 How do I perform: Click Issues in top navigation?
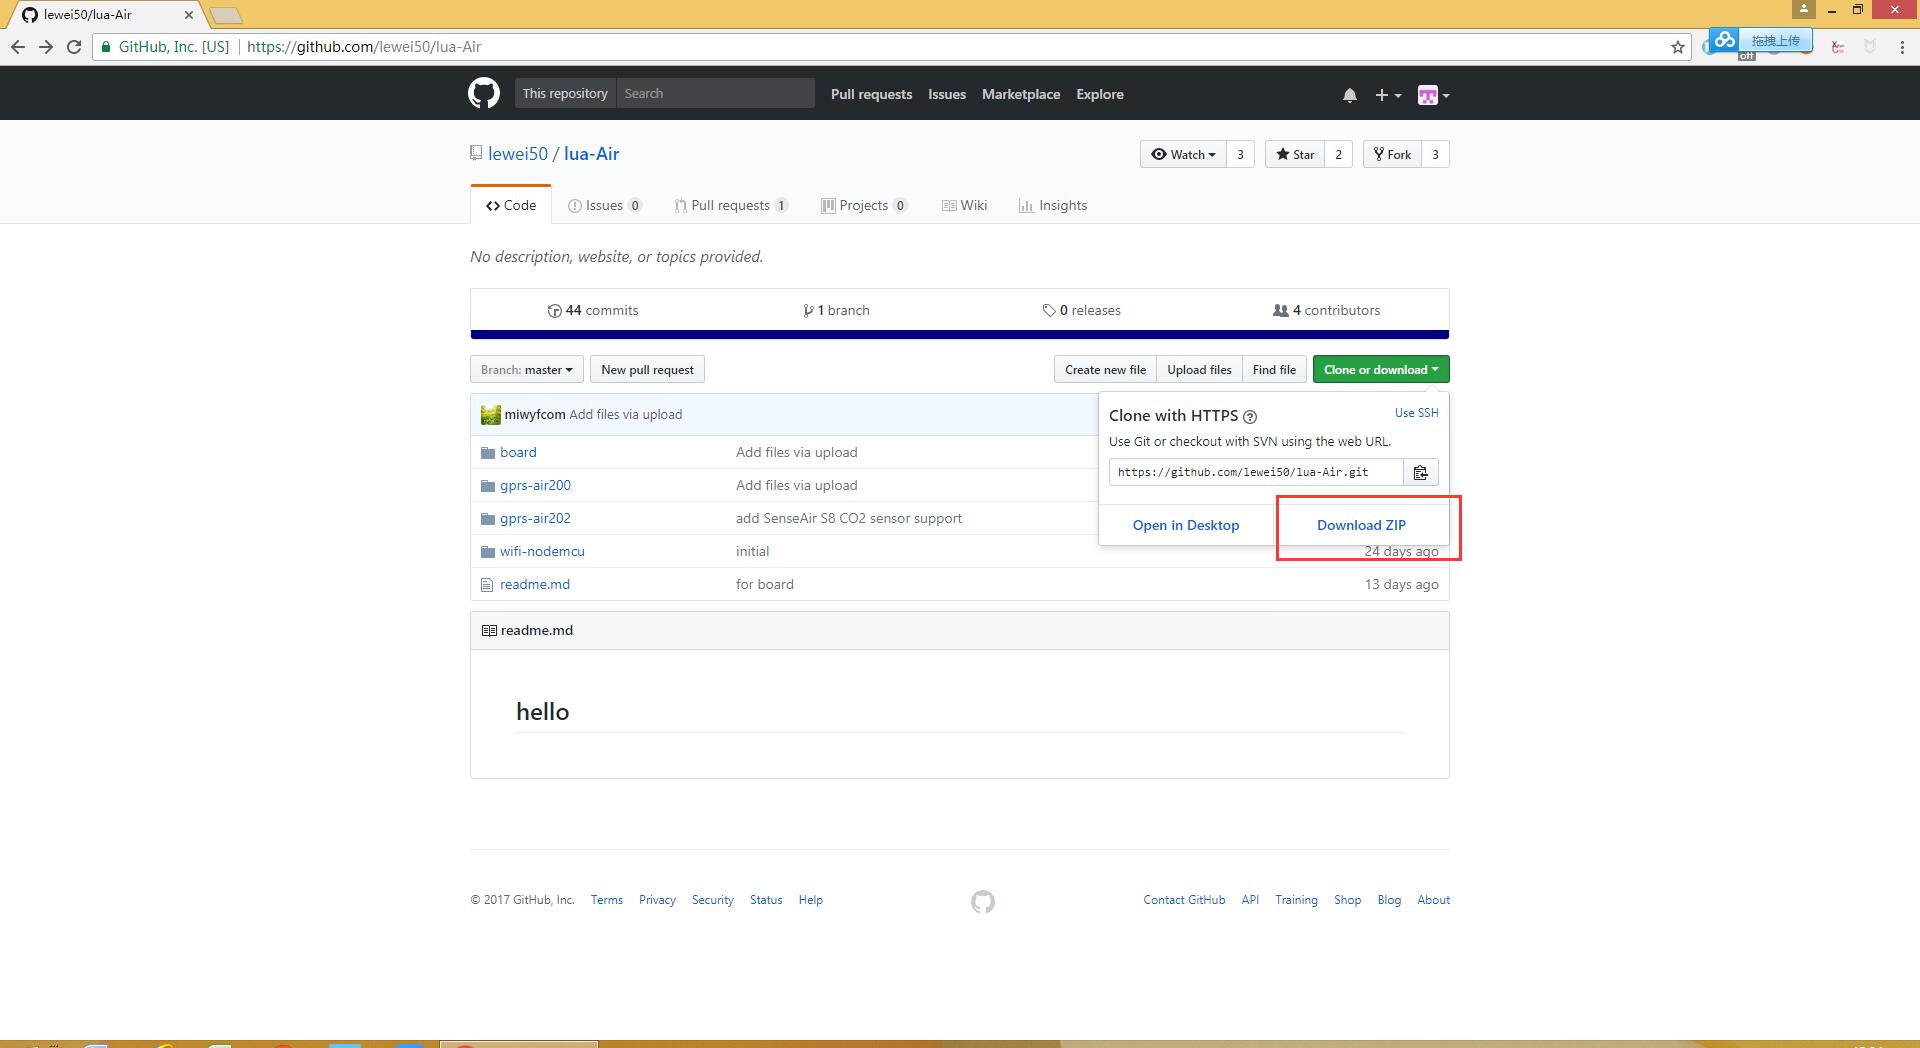pos(947,94)
